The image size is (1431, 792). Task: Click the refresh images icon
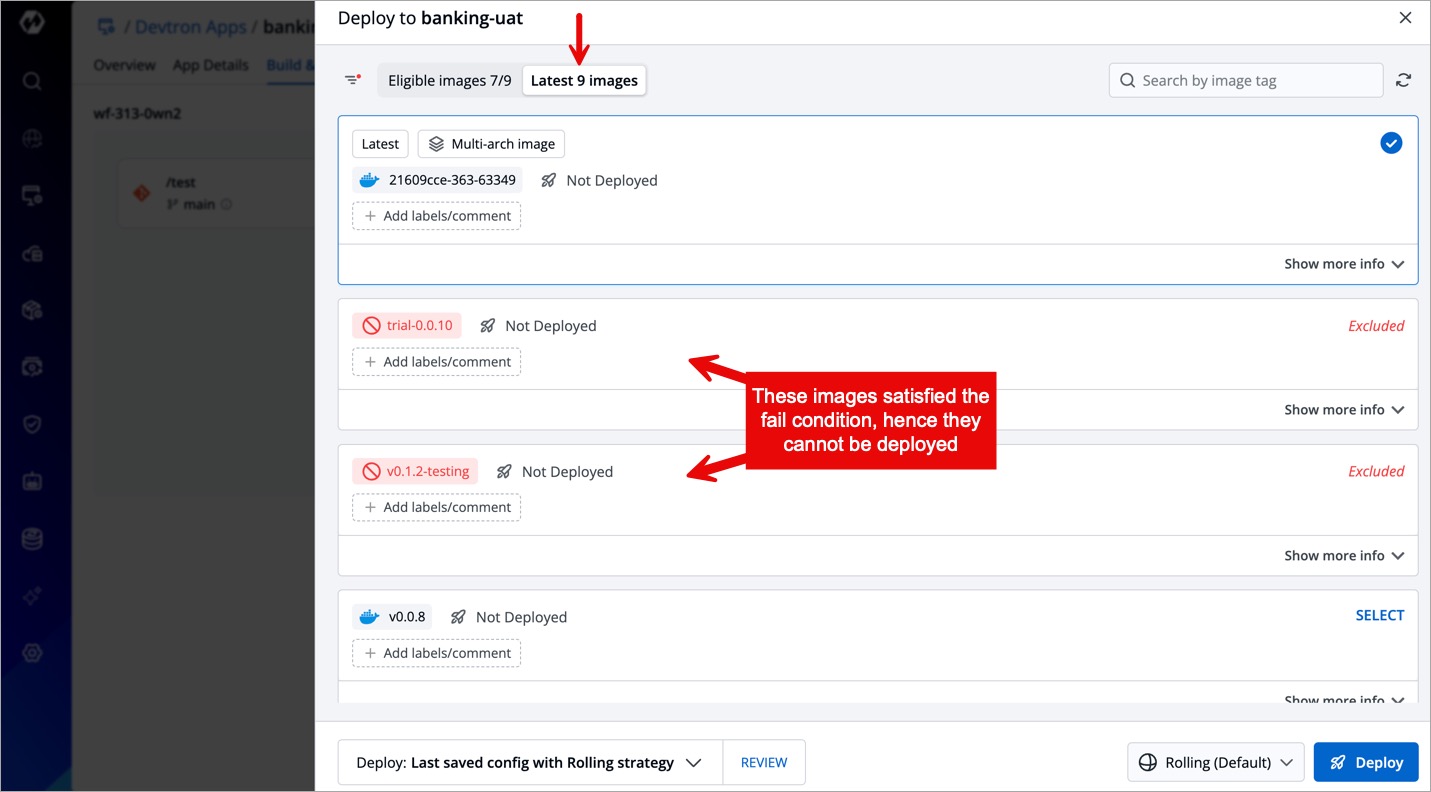(1404, 80)
